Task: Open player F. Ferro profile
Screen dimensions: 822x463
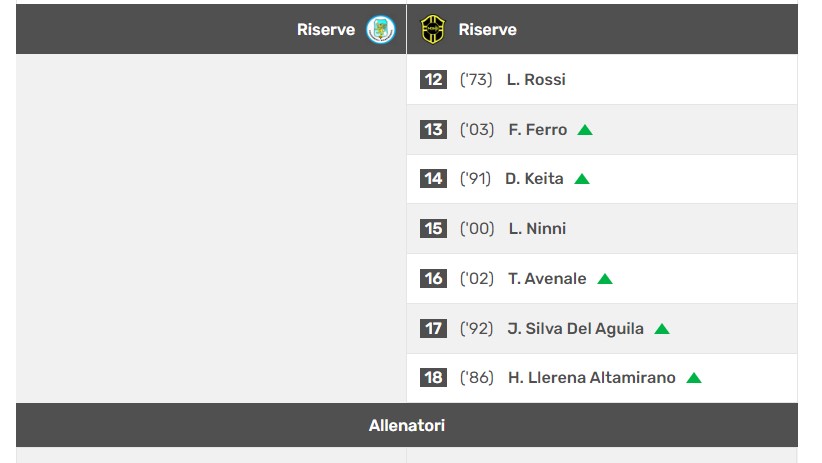Action: (x=538, y=130)
